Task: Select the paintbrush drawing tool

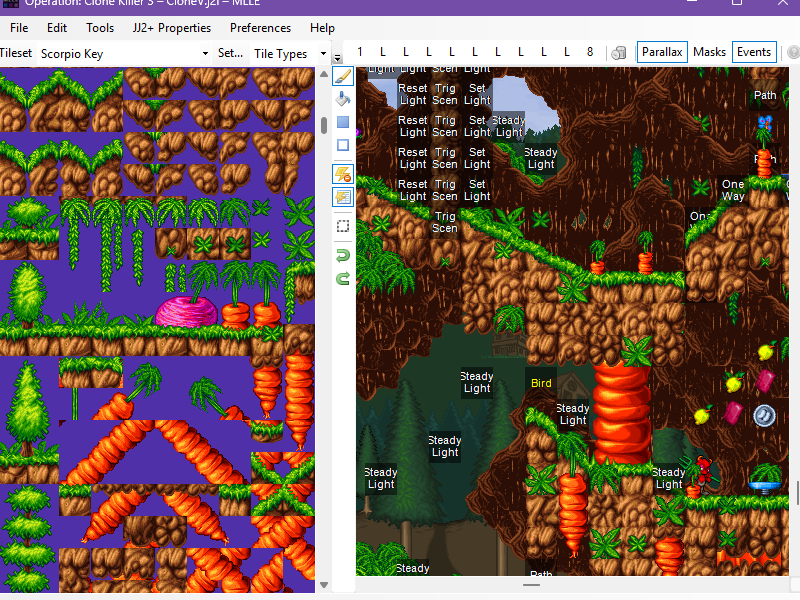Action: (343, 76)
